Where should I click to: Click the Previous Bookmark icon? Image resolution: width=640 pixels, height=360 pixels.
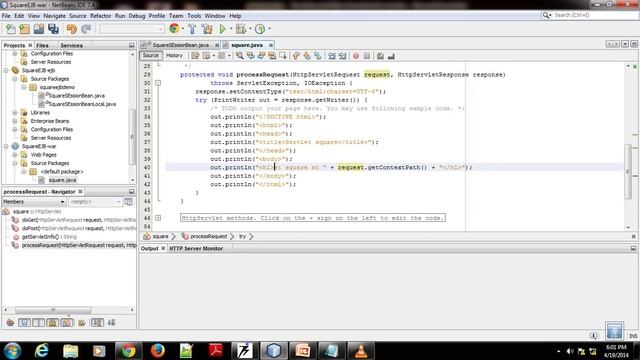click(296, 56)
